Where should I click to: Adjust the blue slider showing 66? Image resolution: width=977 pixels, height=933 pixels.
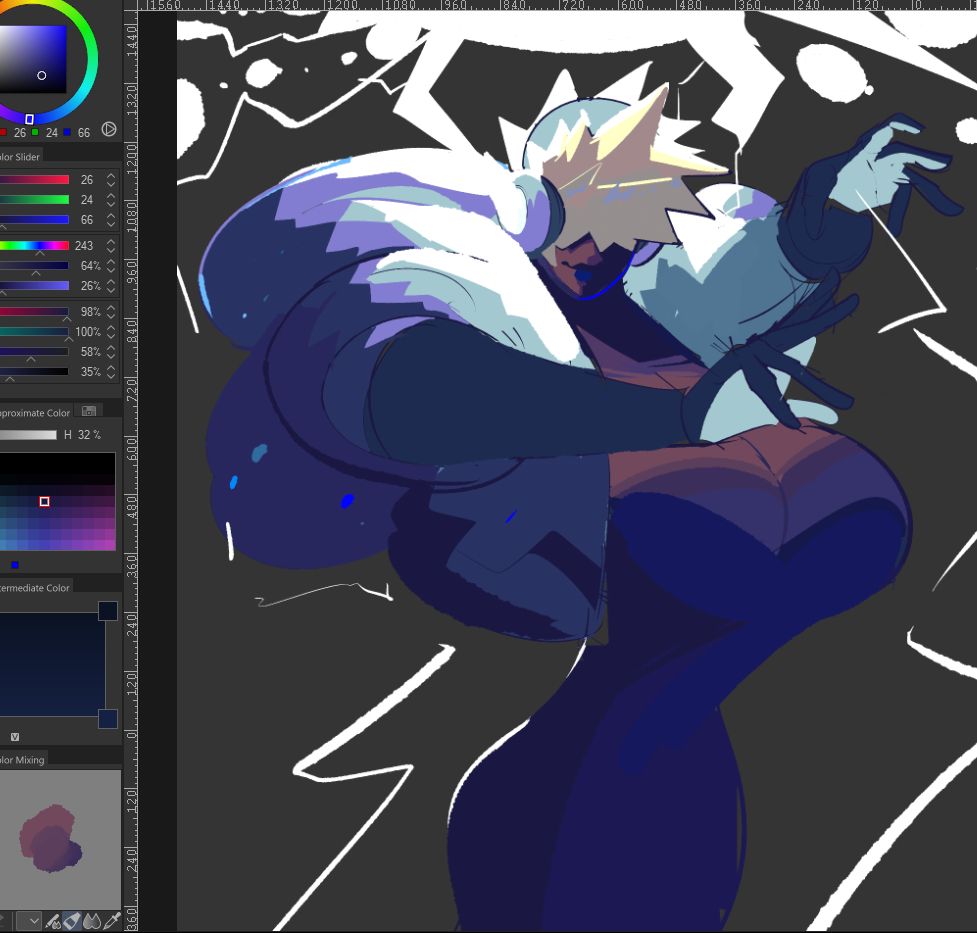pos(34,219)
